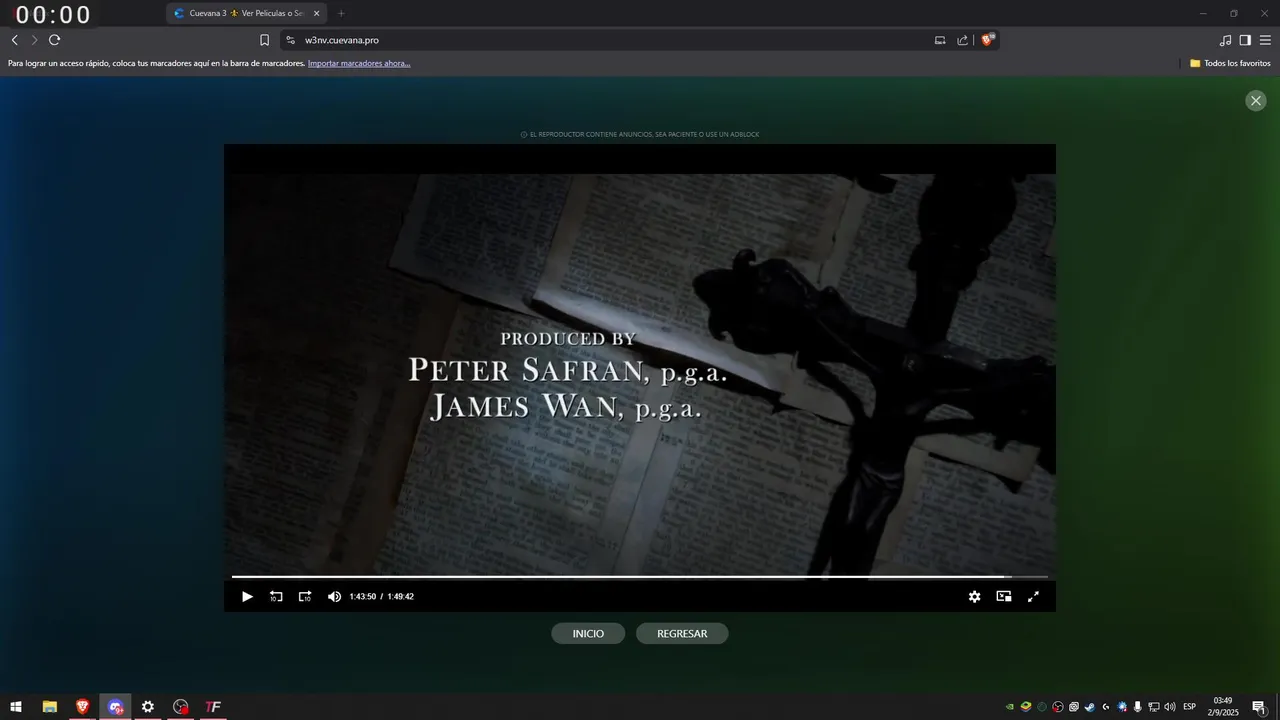Seek on the video progress bar

[640, 577]
